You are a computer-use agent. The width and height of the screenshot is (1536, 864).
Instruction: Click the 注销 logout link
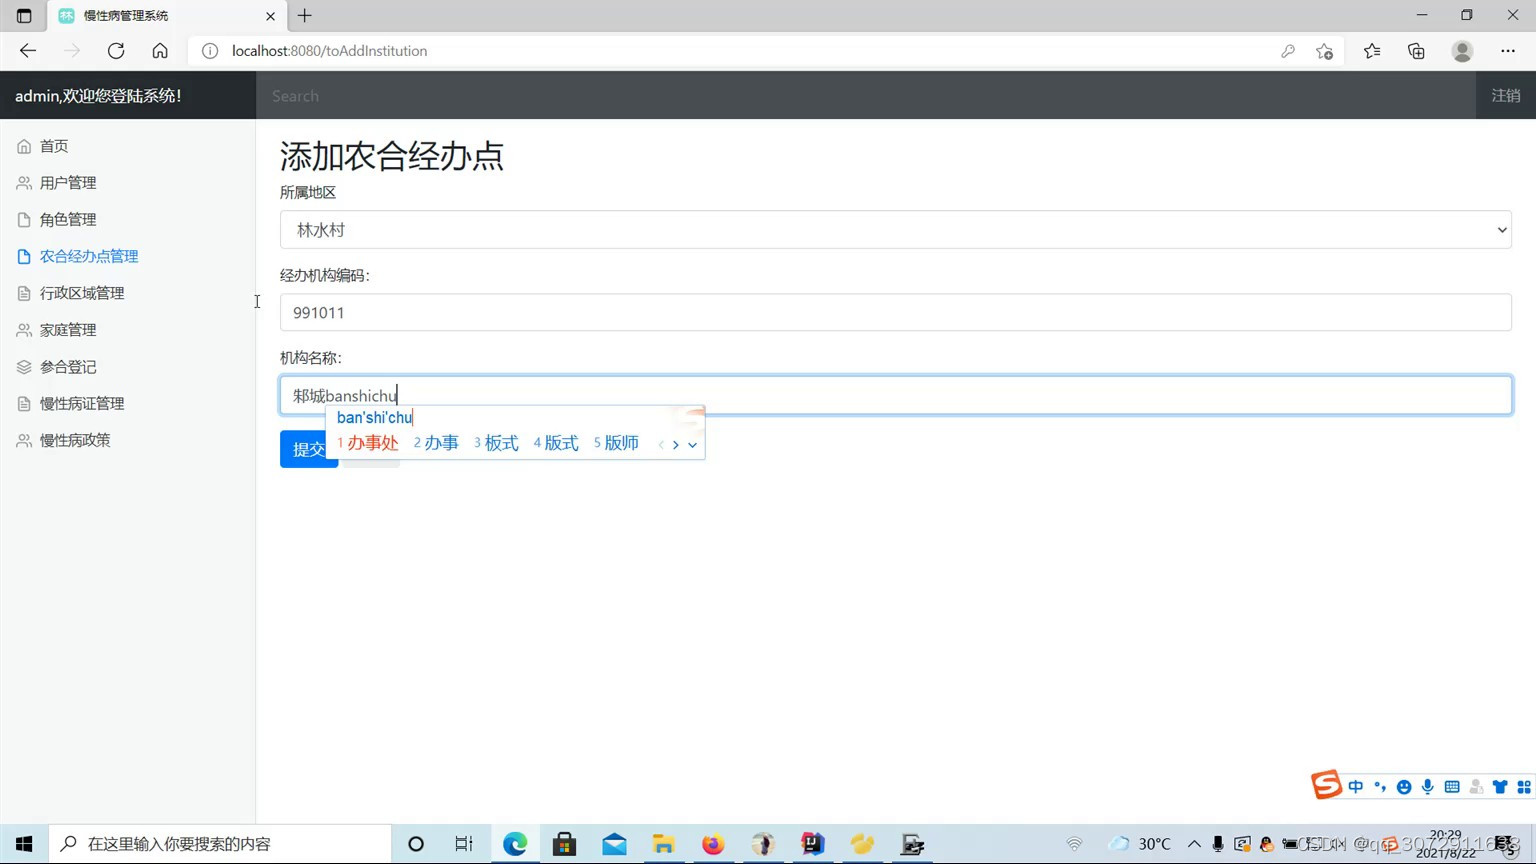pyautogui.click(x=1506, y=96)
